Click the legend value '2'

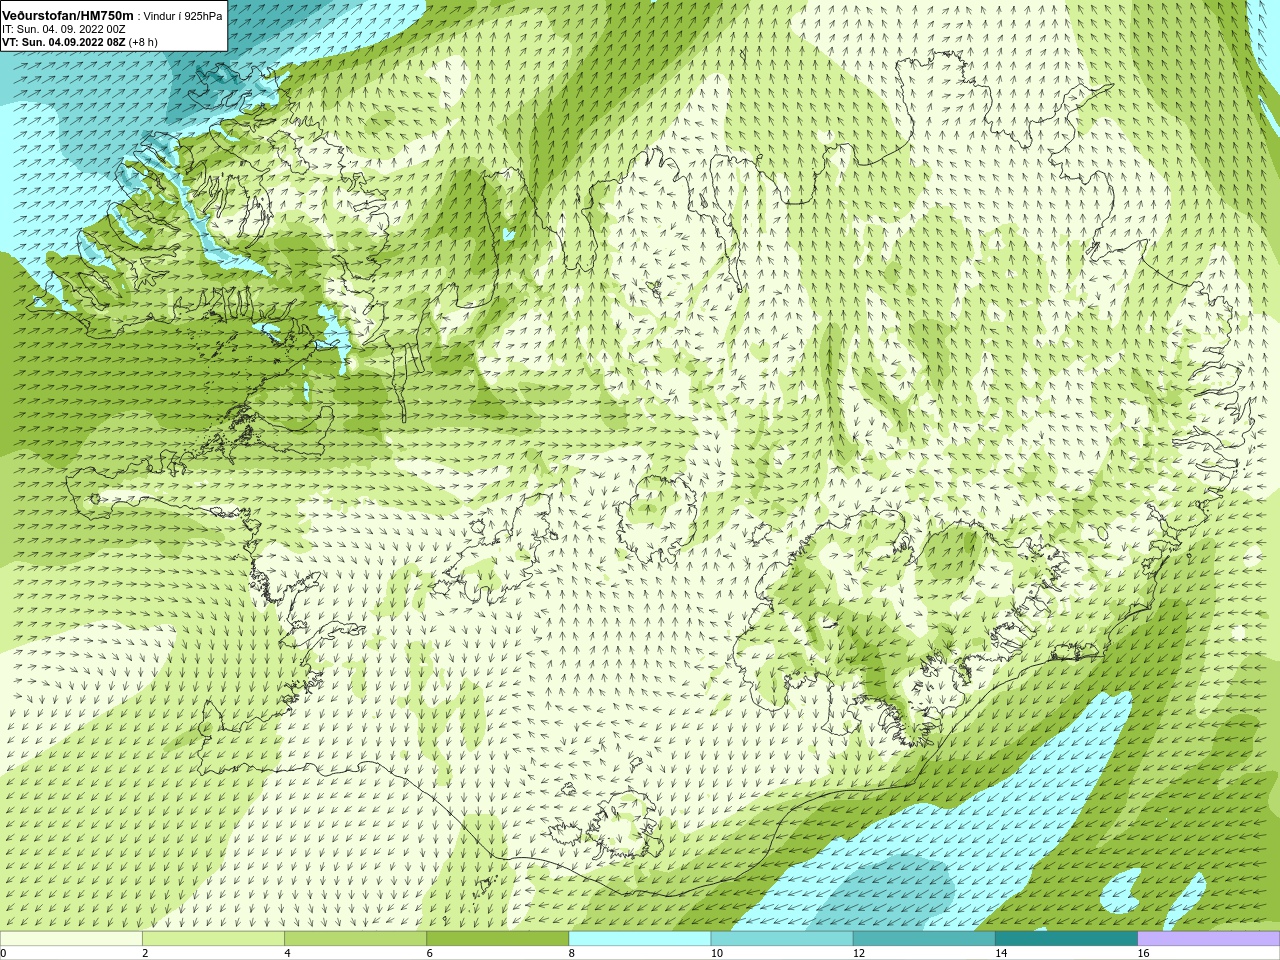coord(145,953)
